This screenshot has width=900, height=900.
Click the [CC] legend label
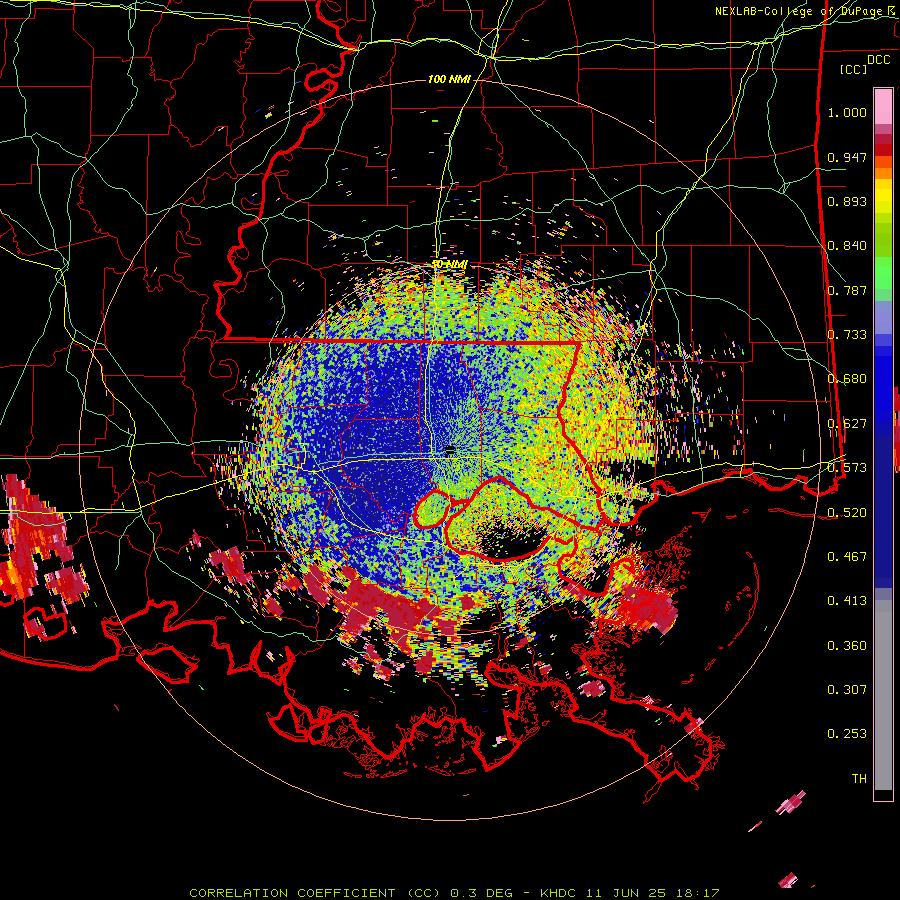pos(854,69)
